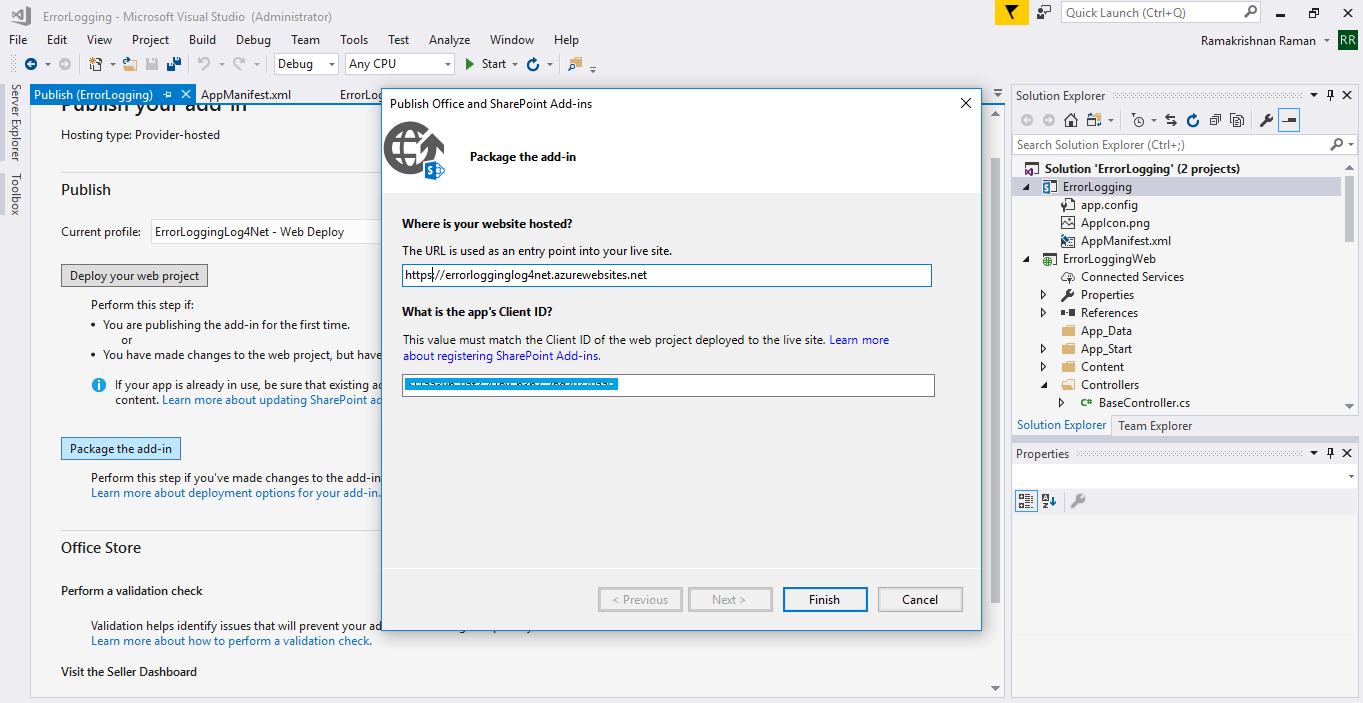This screenshot has width=1363, height=703.
Task: Click the New Project toolbar icon
Action: coord(96,64)
